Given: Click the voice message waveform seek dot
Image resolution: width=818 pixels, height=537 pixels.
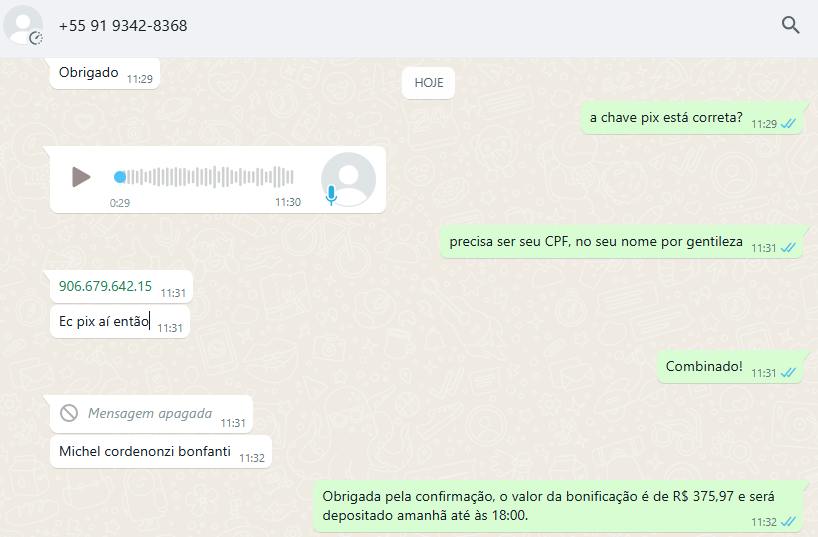Looking at the screenshot, I should coord(120,177).
